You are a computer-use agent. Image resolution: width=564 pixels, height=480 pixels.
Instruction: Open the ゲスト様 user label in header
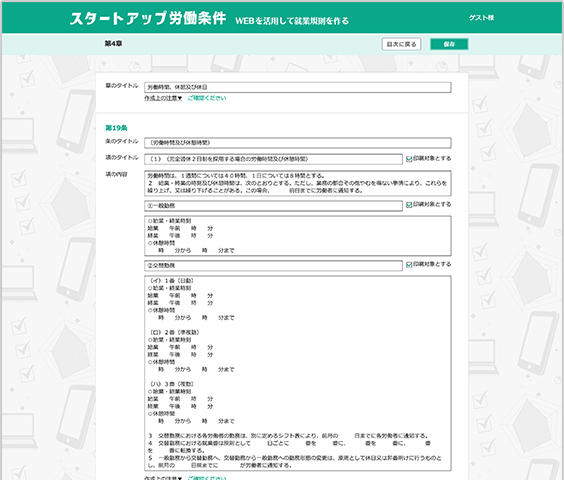[x=481, y=18]
